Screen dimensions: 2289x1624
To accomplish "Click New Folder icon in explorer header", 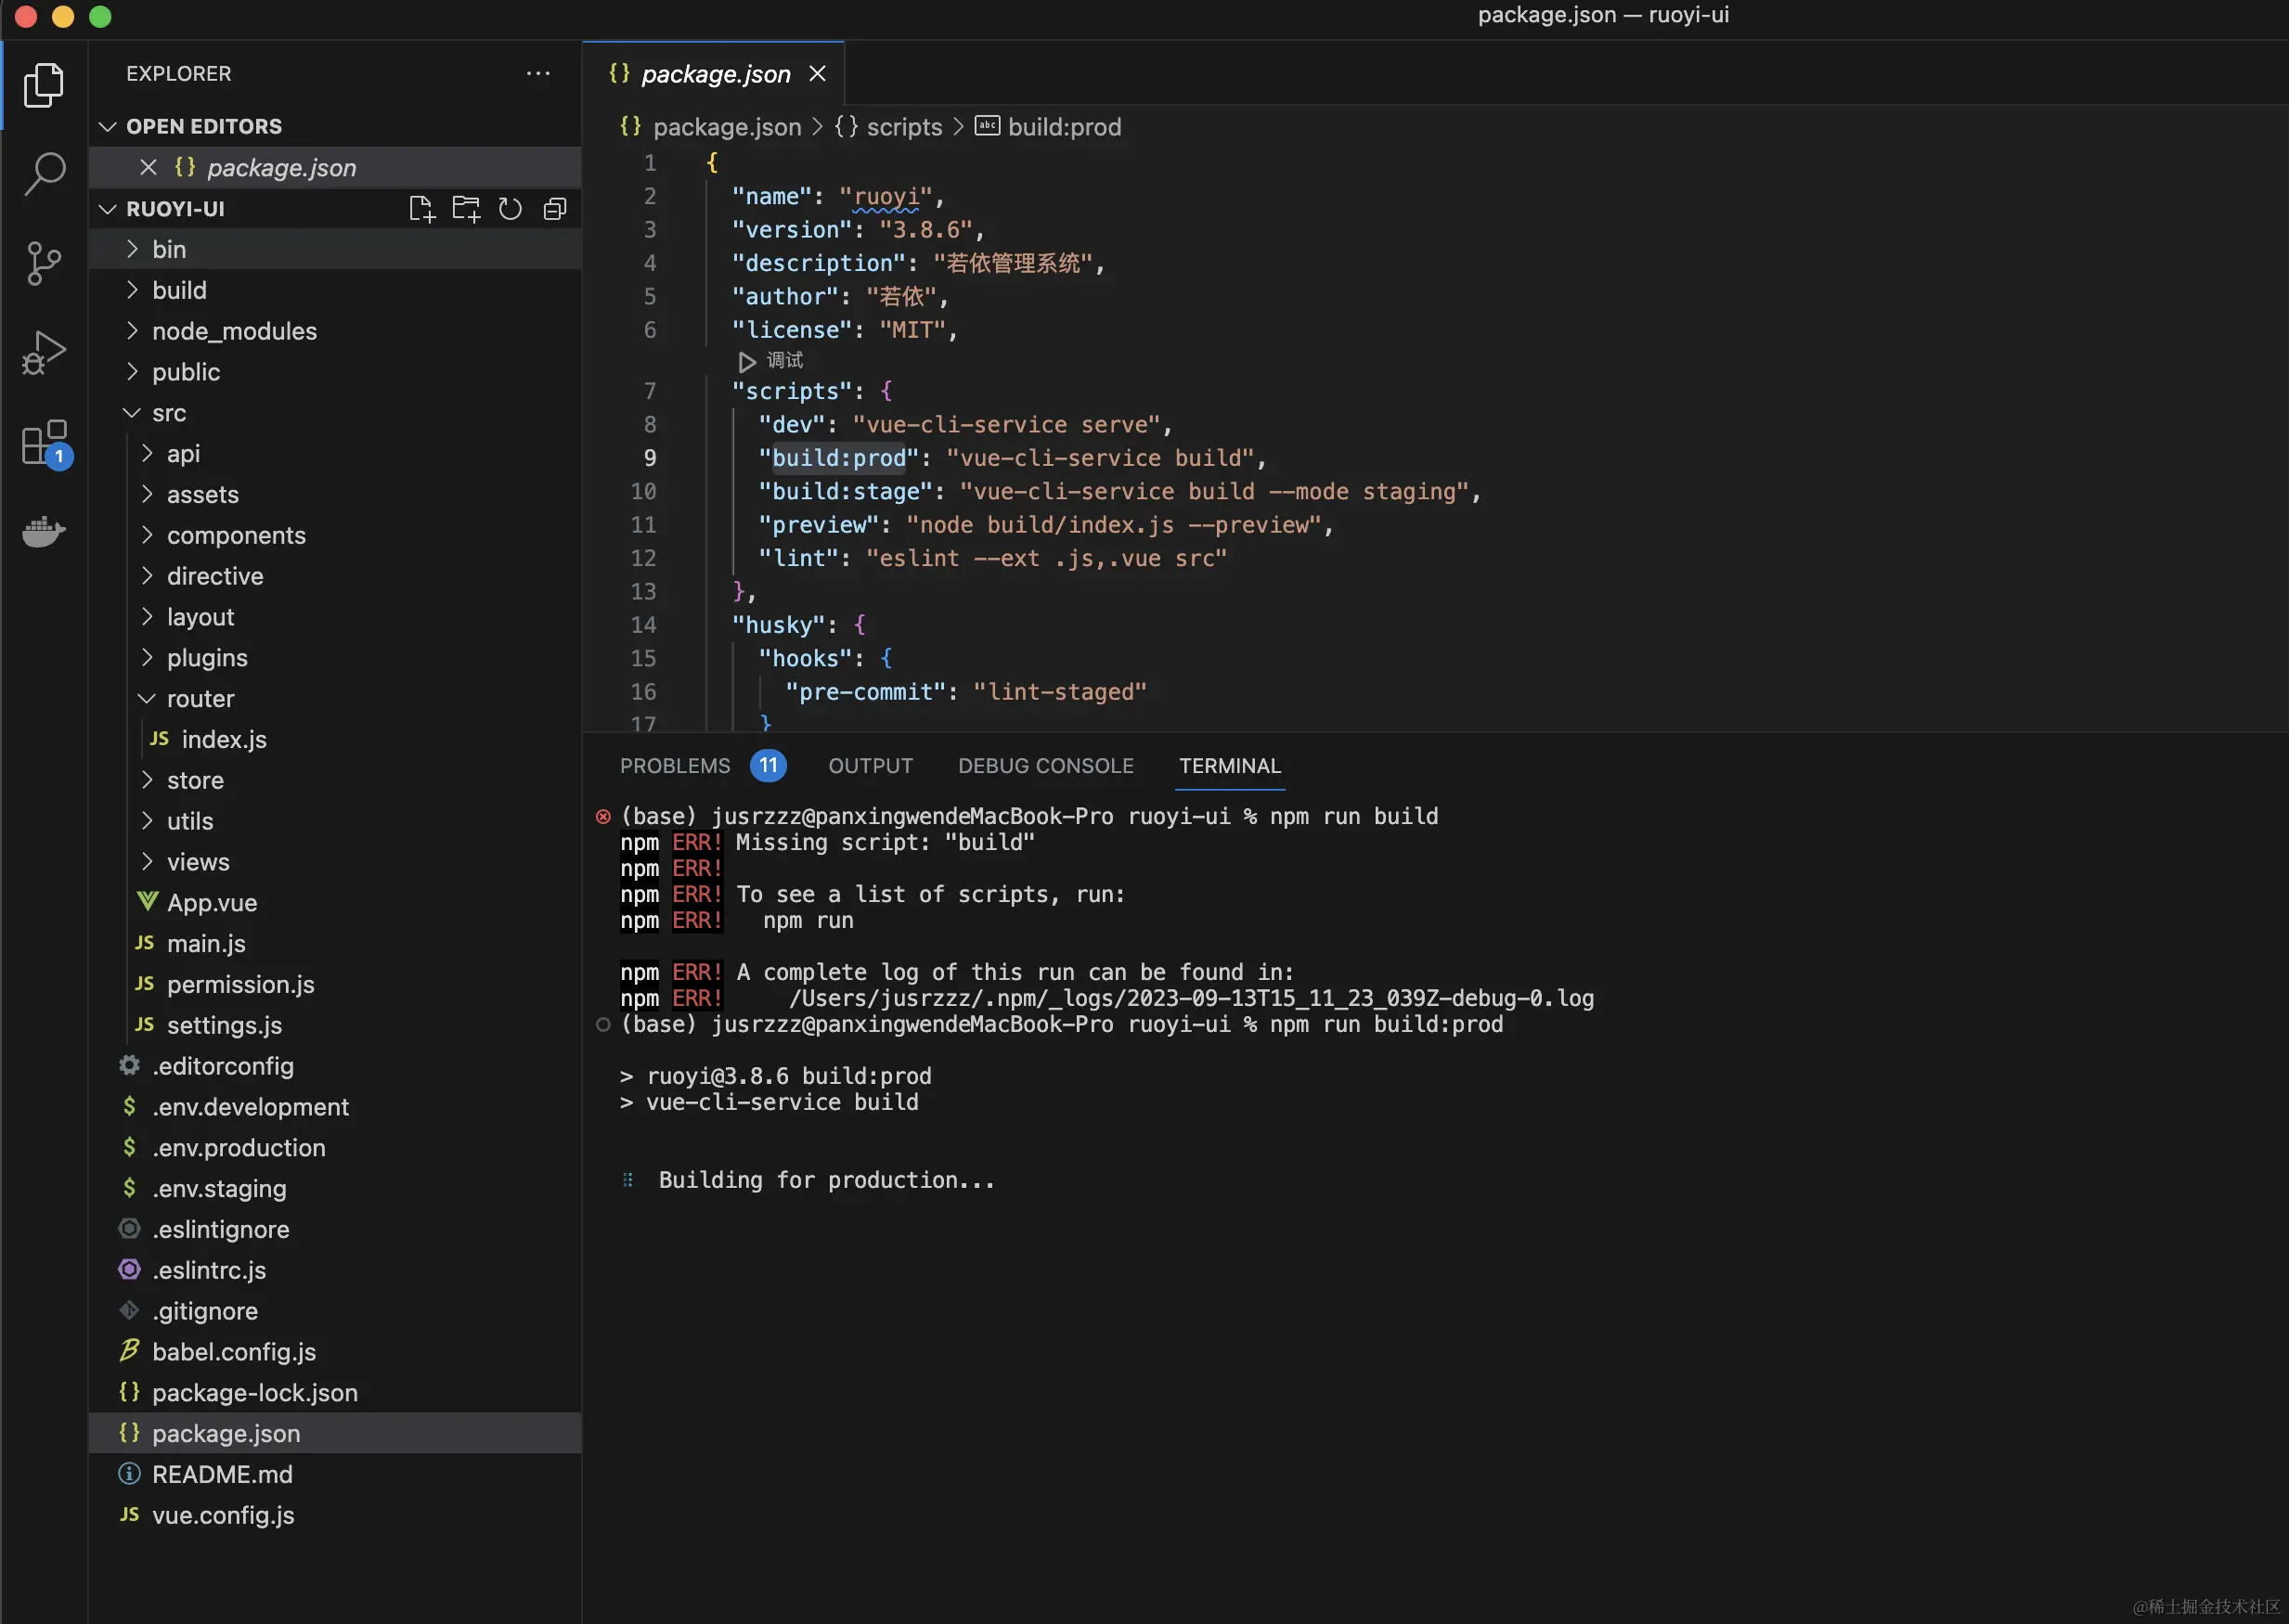I will (466, 209).
